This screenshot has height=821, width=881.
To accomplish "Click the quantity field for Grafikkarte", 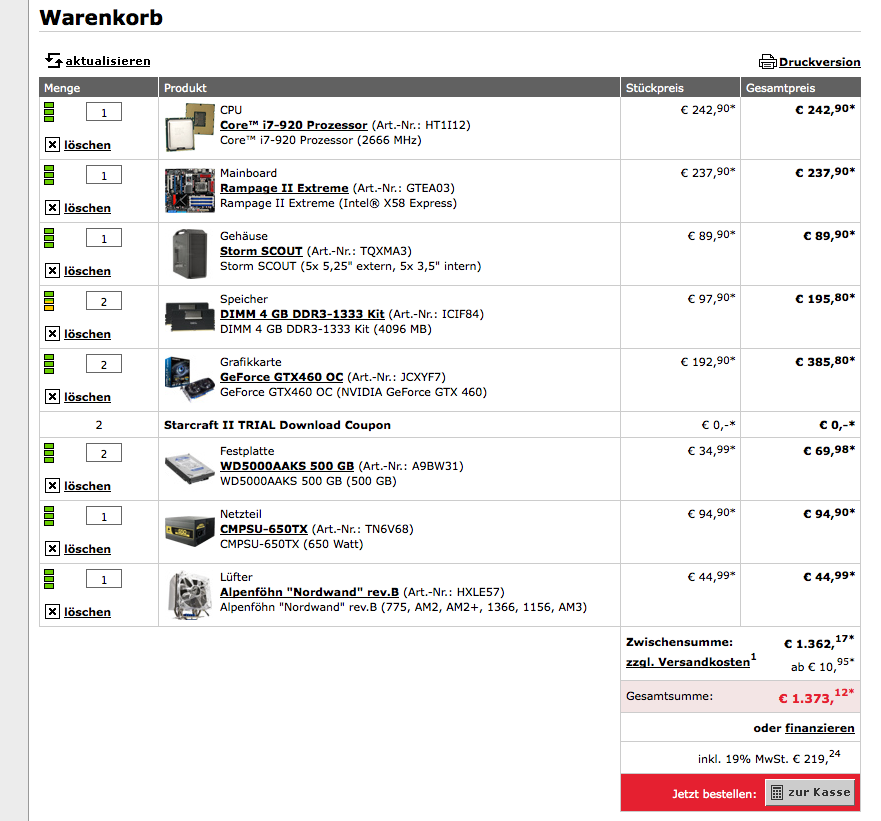I will [104, 364].
